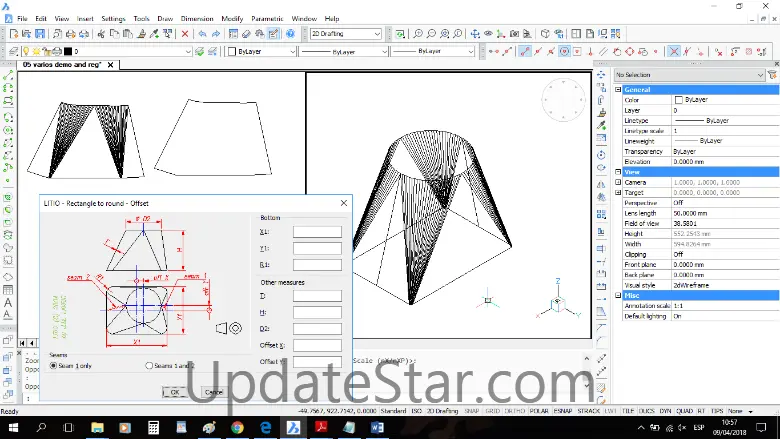Click the black layer color swatch
The height and width of the screenshot is (439, 780).
click(x=68, y=51)
